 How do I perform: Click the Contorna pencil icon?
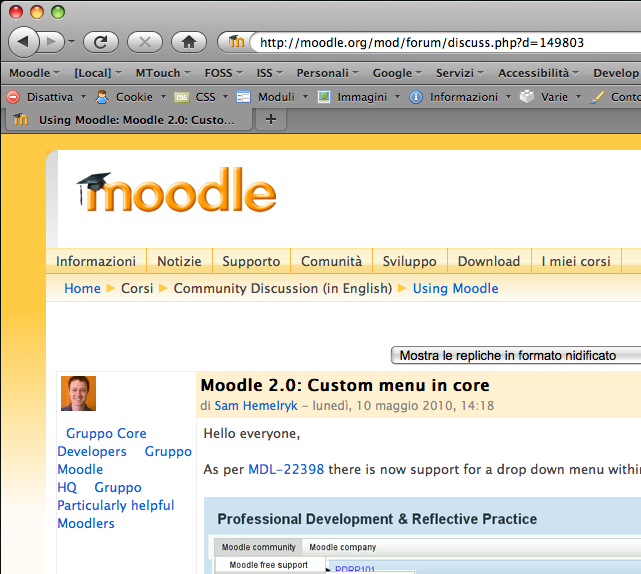coord(597,97)
